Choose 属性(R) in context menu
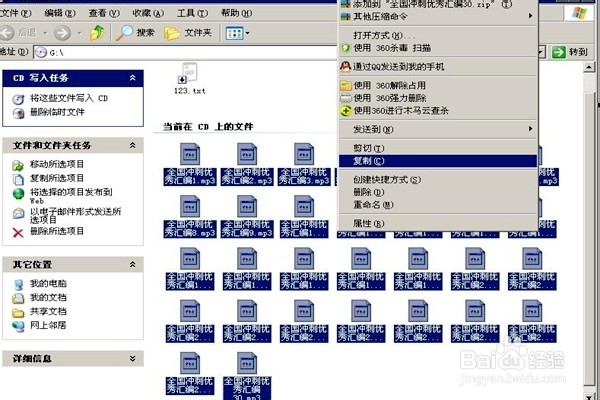Screen dimensions: 600x400 [438, 224]
